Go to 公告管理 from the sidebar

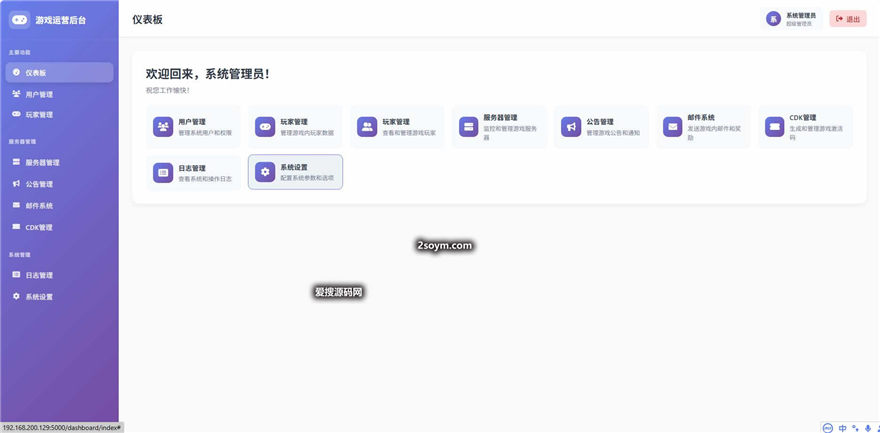(39, 184)
